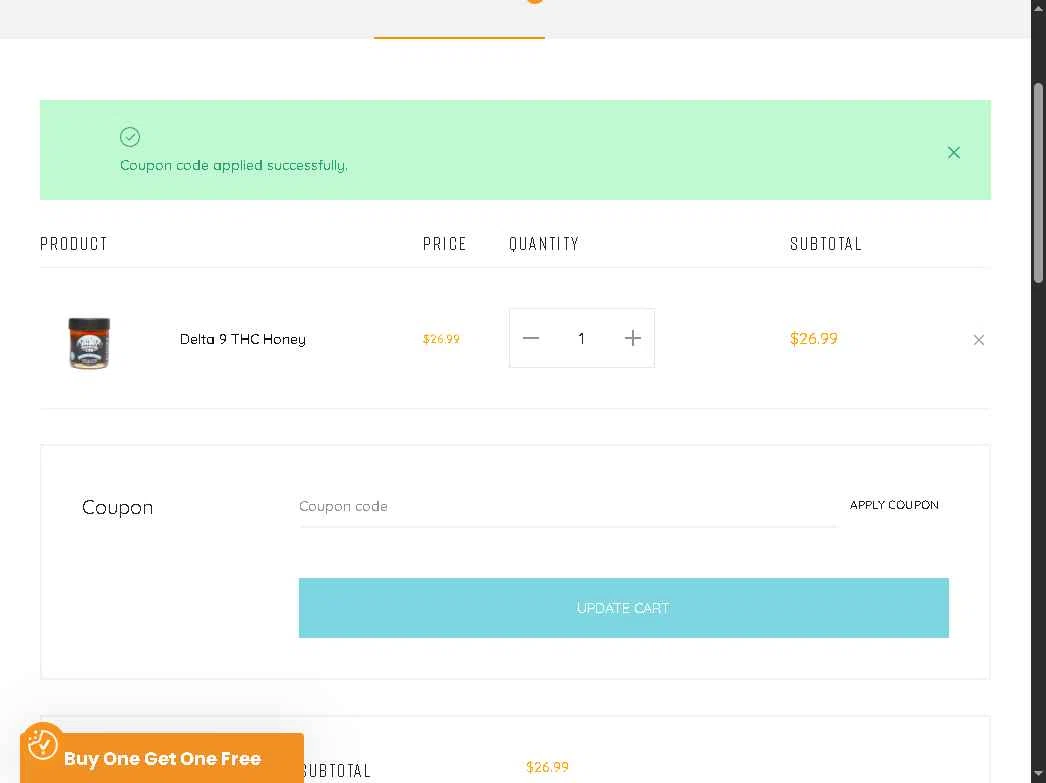
Task: Click the page vertical scrollbar thumb
Action: [x=1038, y=183]
